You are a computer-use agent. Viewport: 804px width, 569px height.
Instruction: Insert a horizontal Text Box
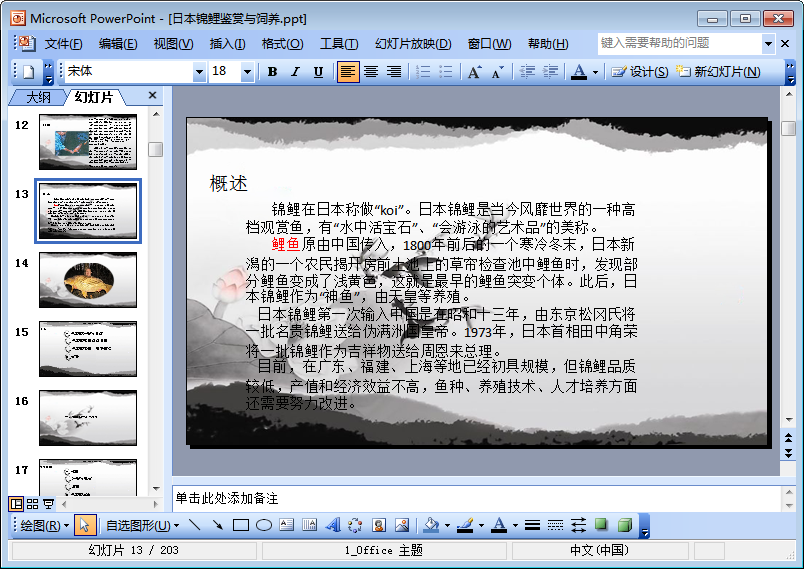[x=287, y=525]
